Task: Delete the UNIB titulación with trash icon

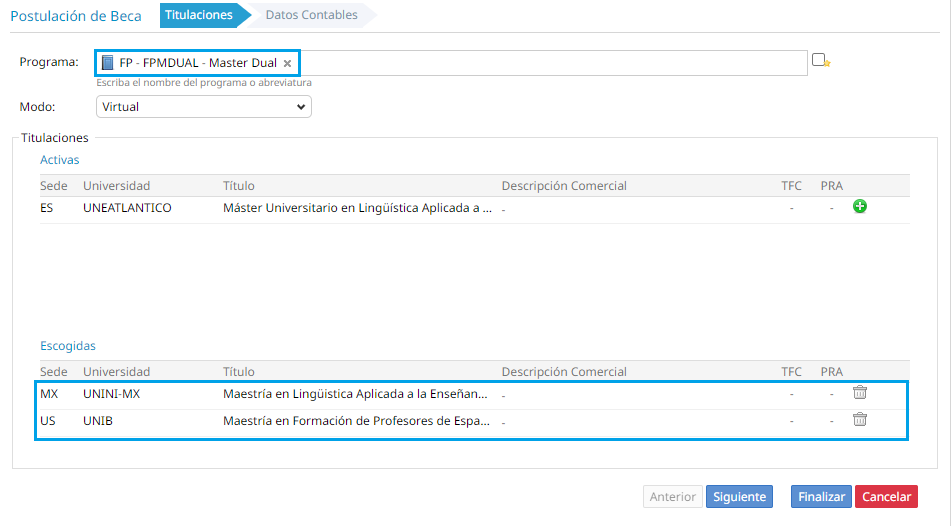Action: [859, 420]
